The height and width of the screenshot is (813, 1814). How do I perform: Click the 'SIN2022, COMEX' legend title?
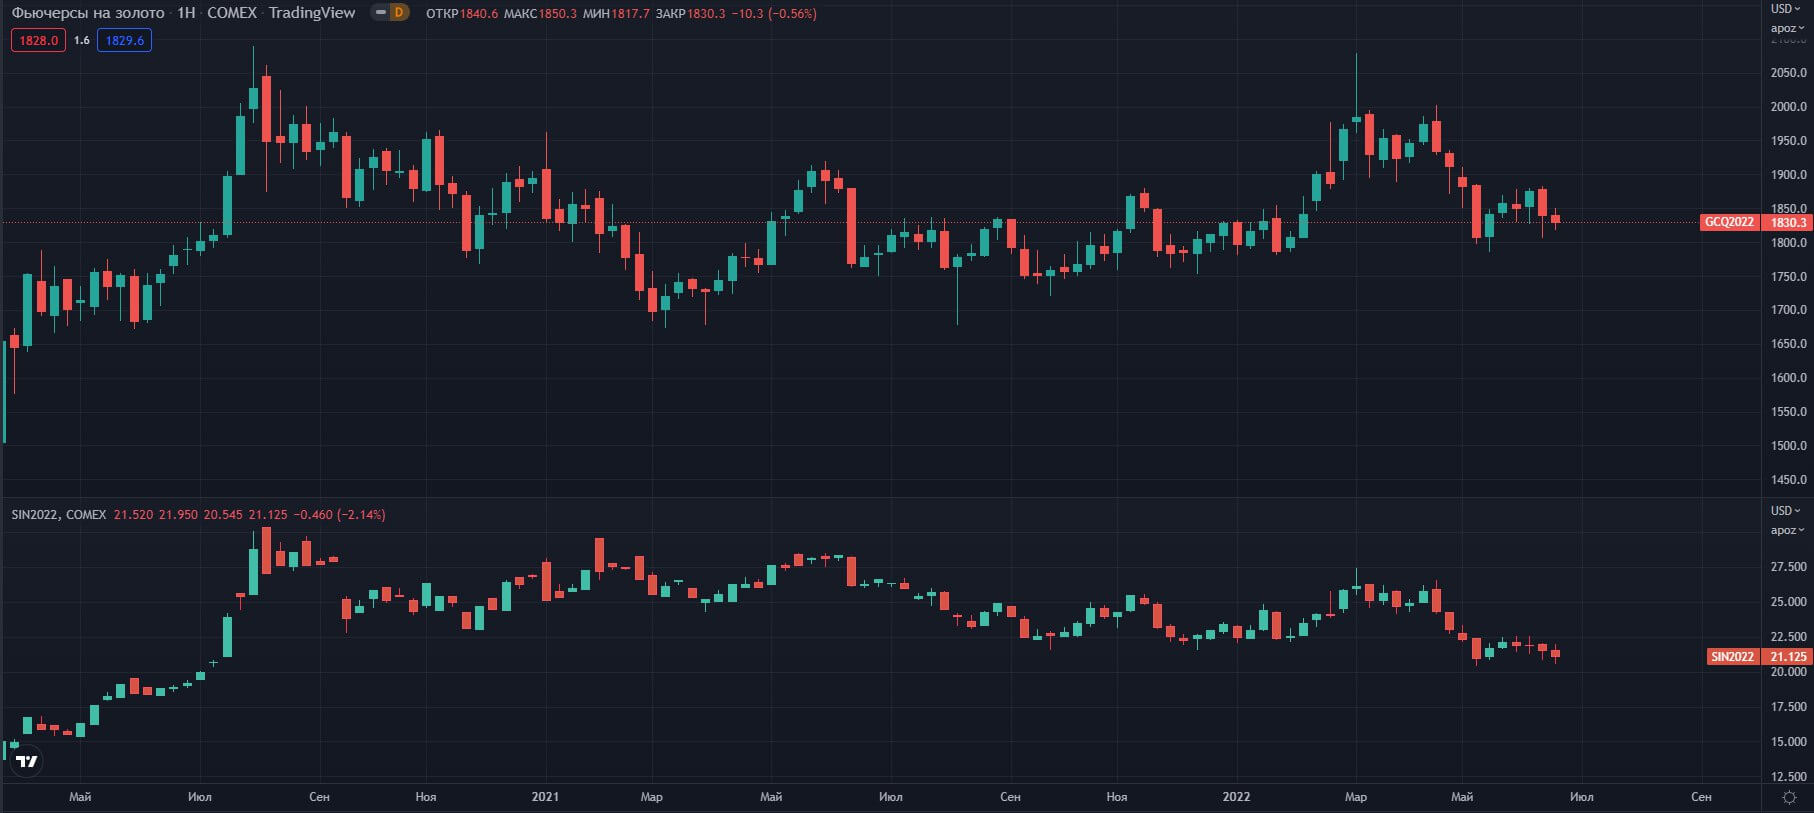(x=59, y=515)
